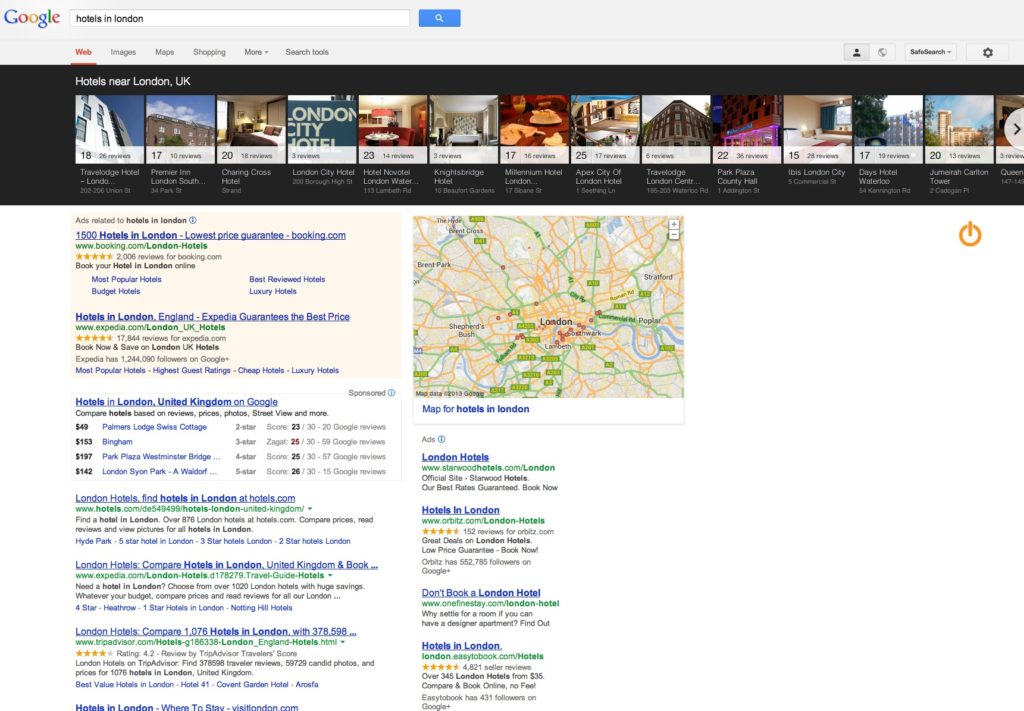This screenshot has height=711, width=1024.
Task: Open the Travelodge Hotel thumbnail
Action: pyautogui.click(x=109, y=129)
